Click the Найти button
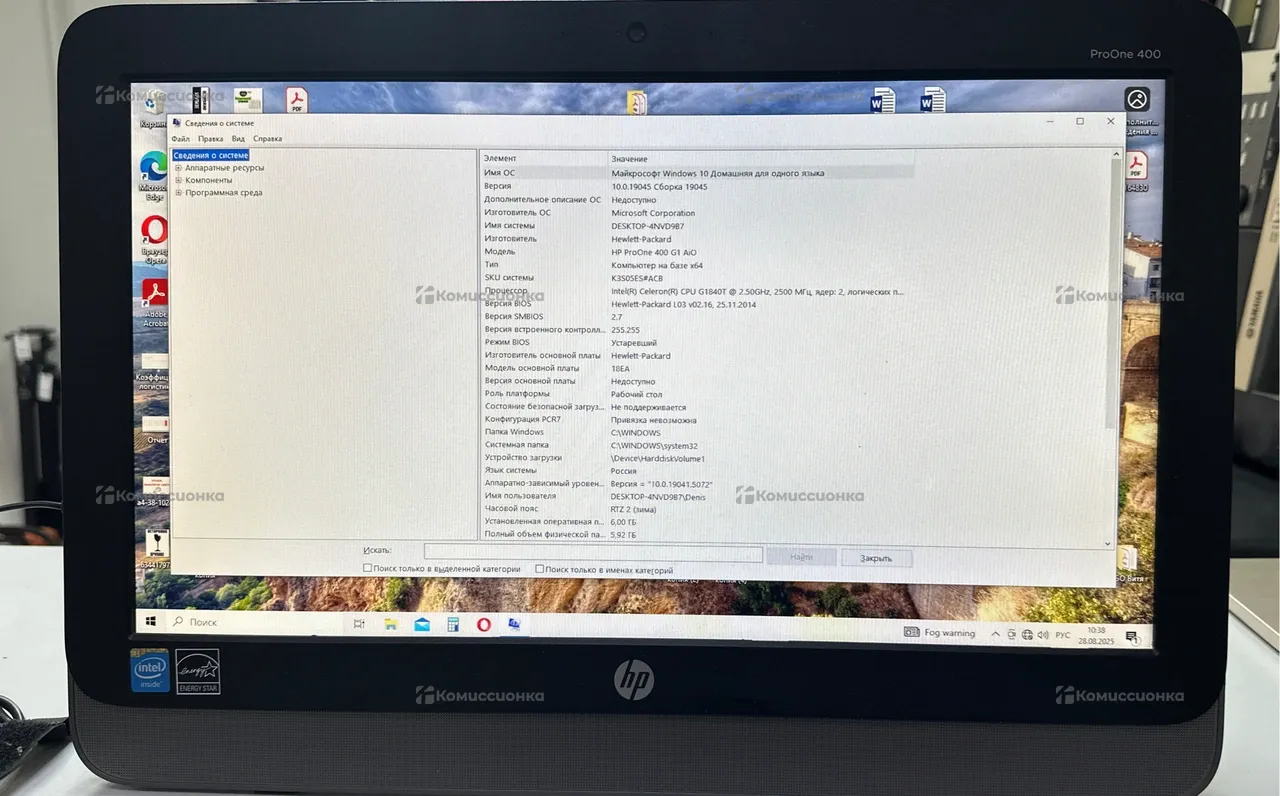Viewport: 1280px width, 796px height. tap(801, 556)
